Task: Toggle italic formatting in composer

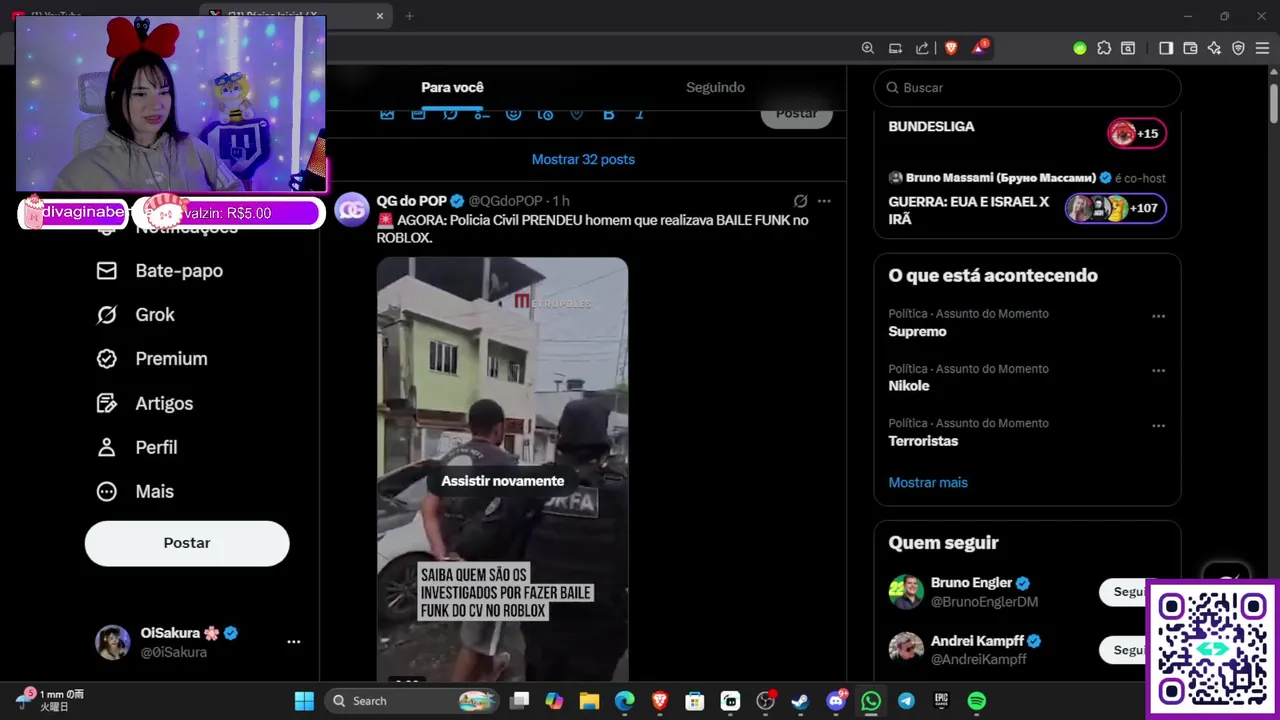Action: [640, 114]
